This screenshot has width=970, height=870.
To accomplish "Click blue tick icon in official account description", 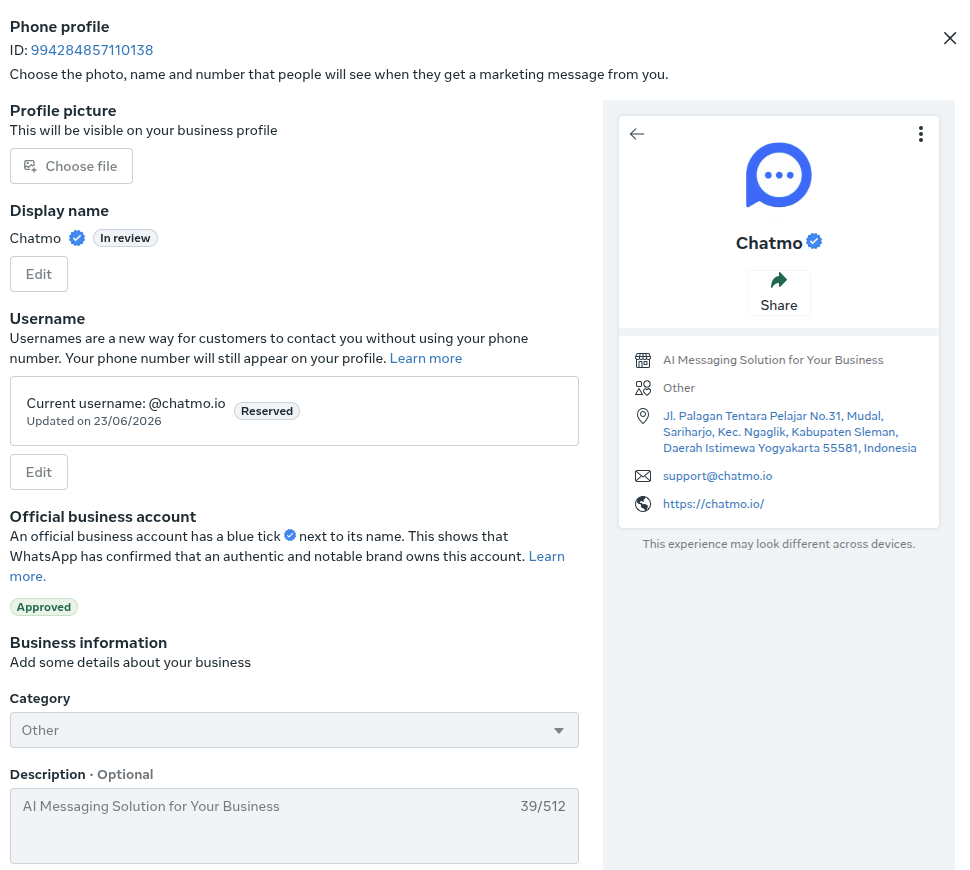I will 290,535.
